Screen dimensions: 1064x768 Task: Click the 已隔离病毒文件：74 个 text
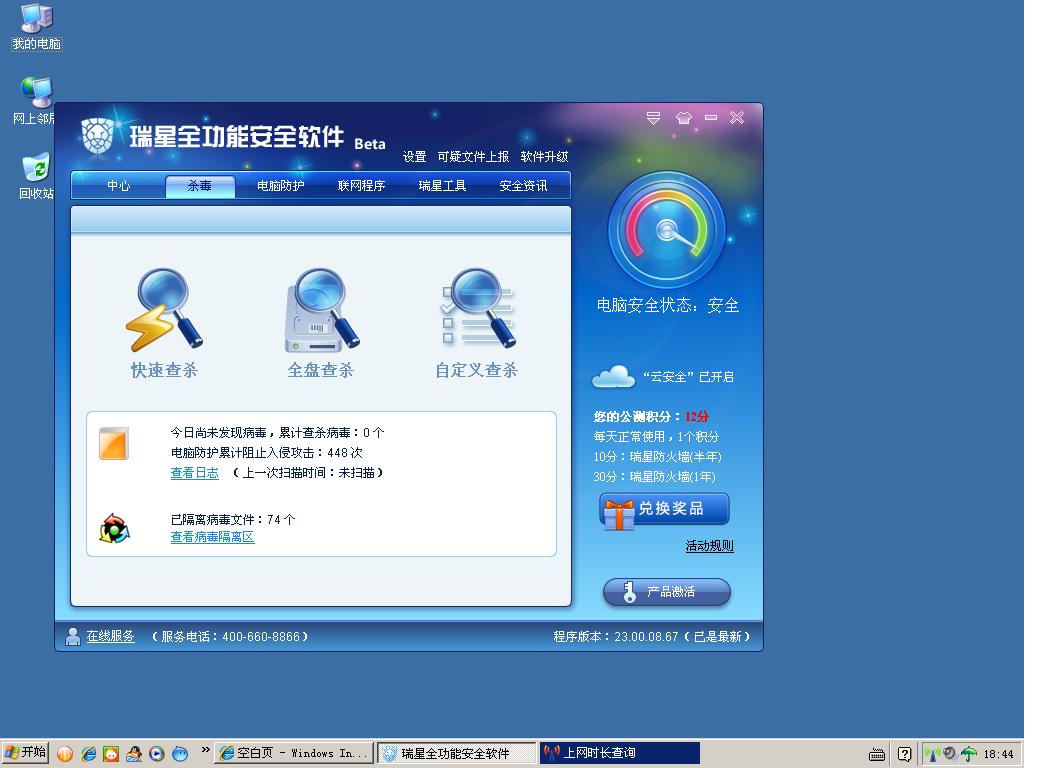click(x=233, y=520)
